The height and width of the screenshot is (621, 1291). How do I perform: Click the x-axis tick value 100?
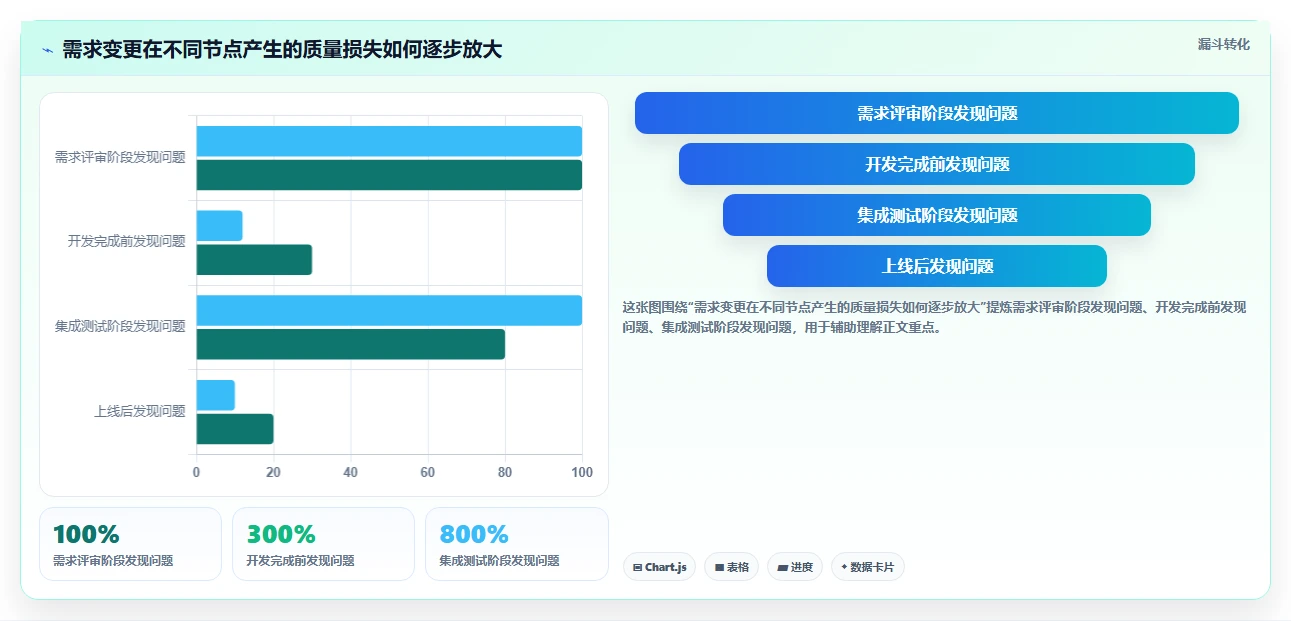tap(582, 472)
